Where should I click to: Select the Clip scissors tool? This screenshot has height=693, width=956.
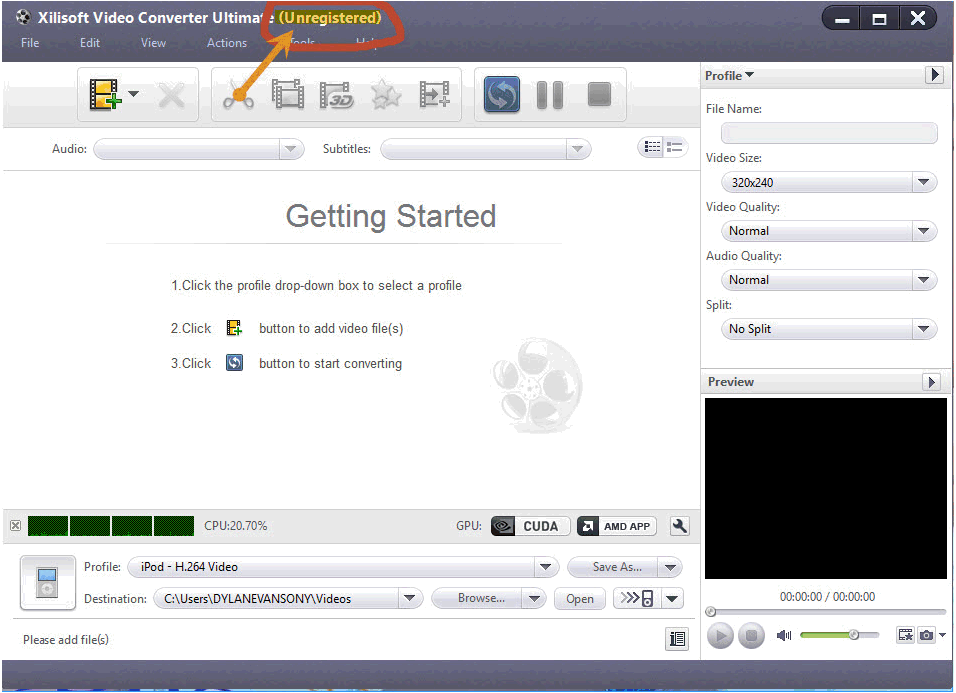click(238, 96)
